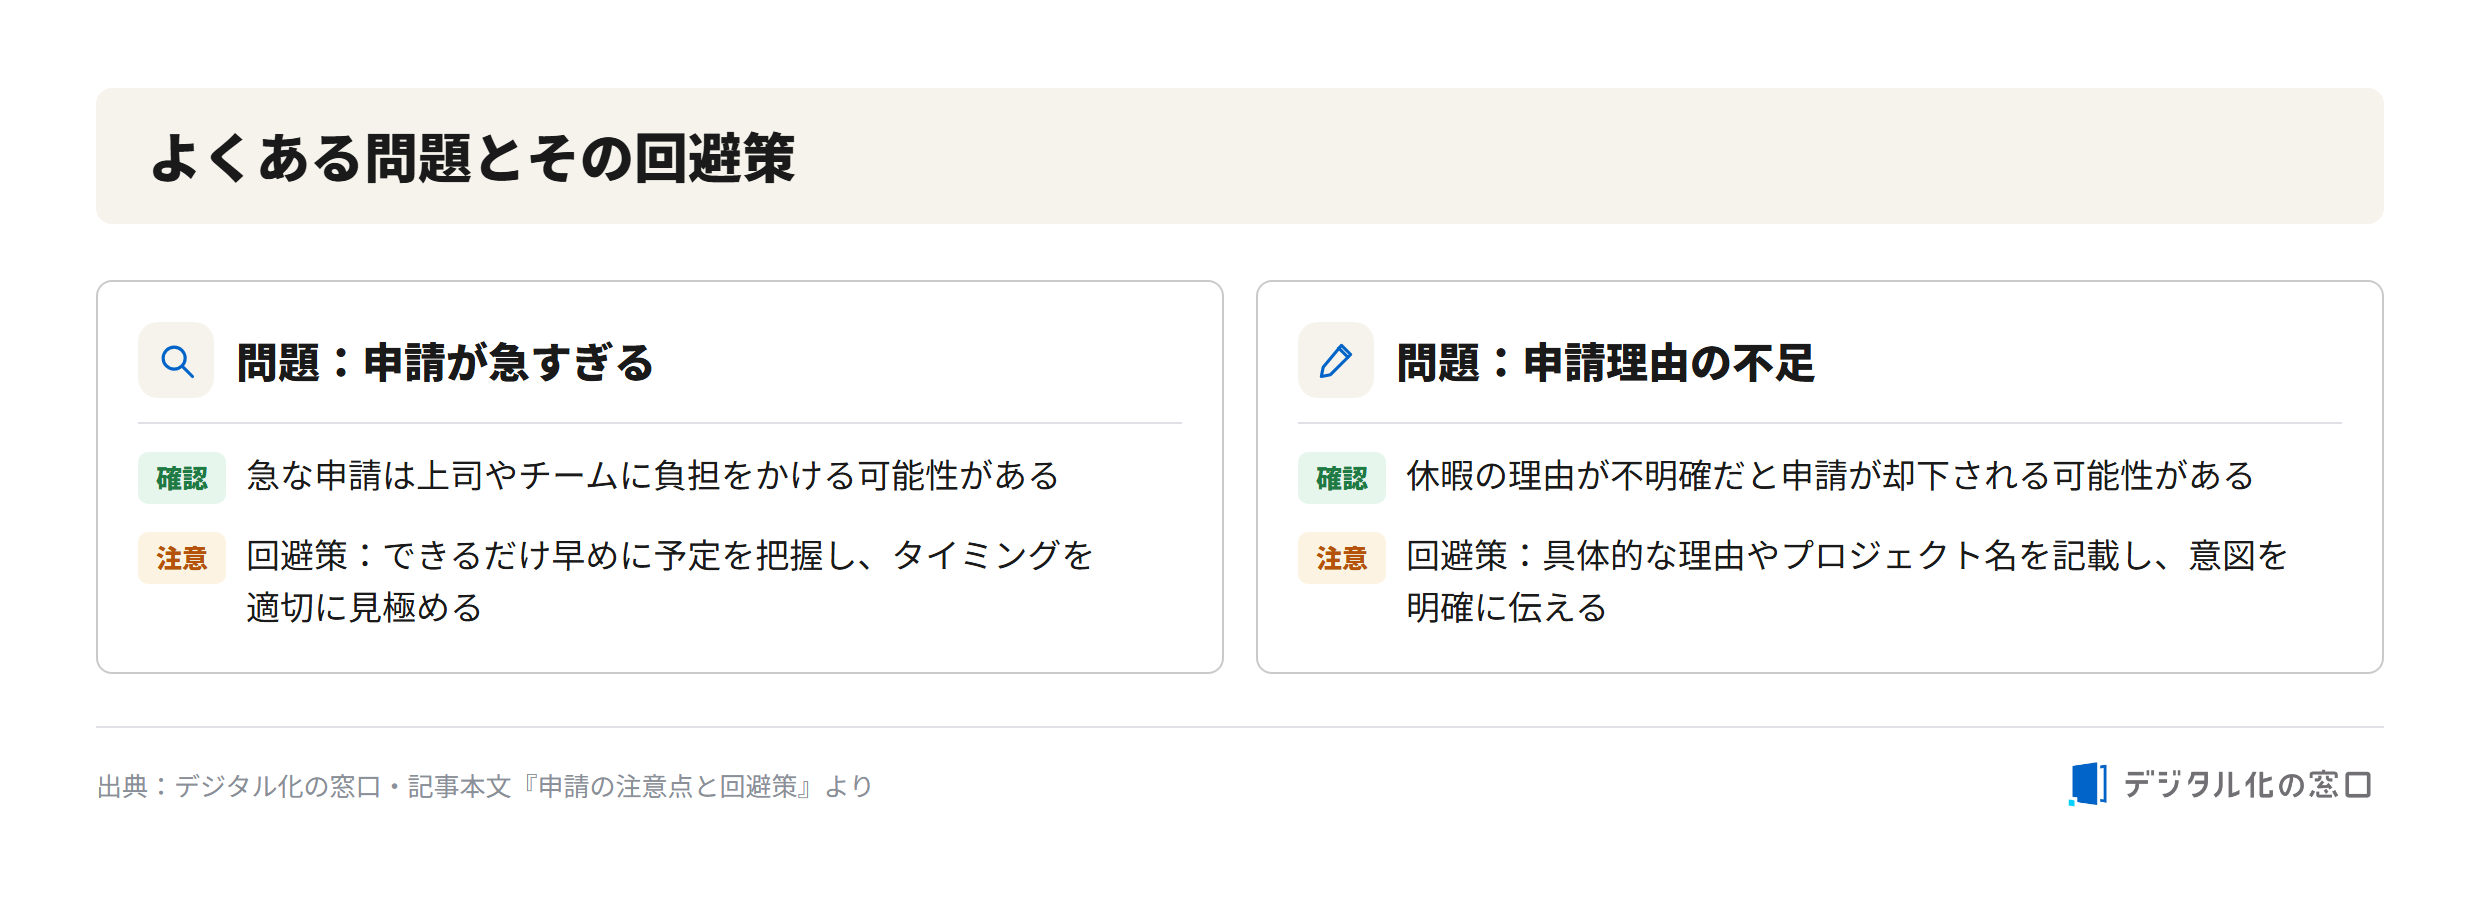Select the heading よくある問題とその回避策
The height and width of the screenshot is (902, 2480).
472,158
